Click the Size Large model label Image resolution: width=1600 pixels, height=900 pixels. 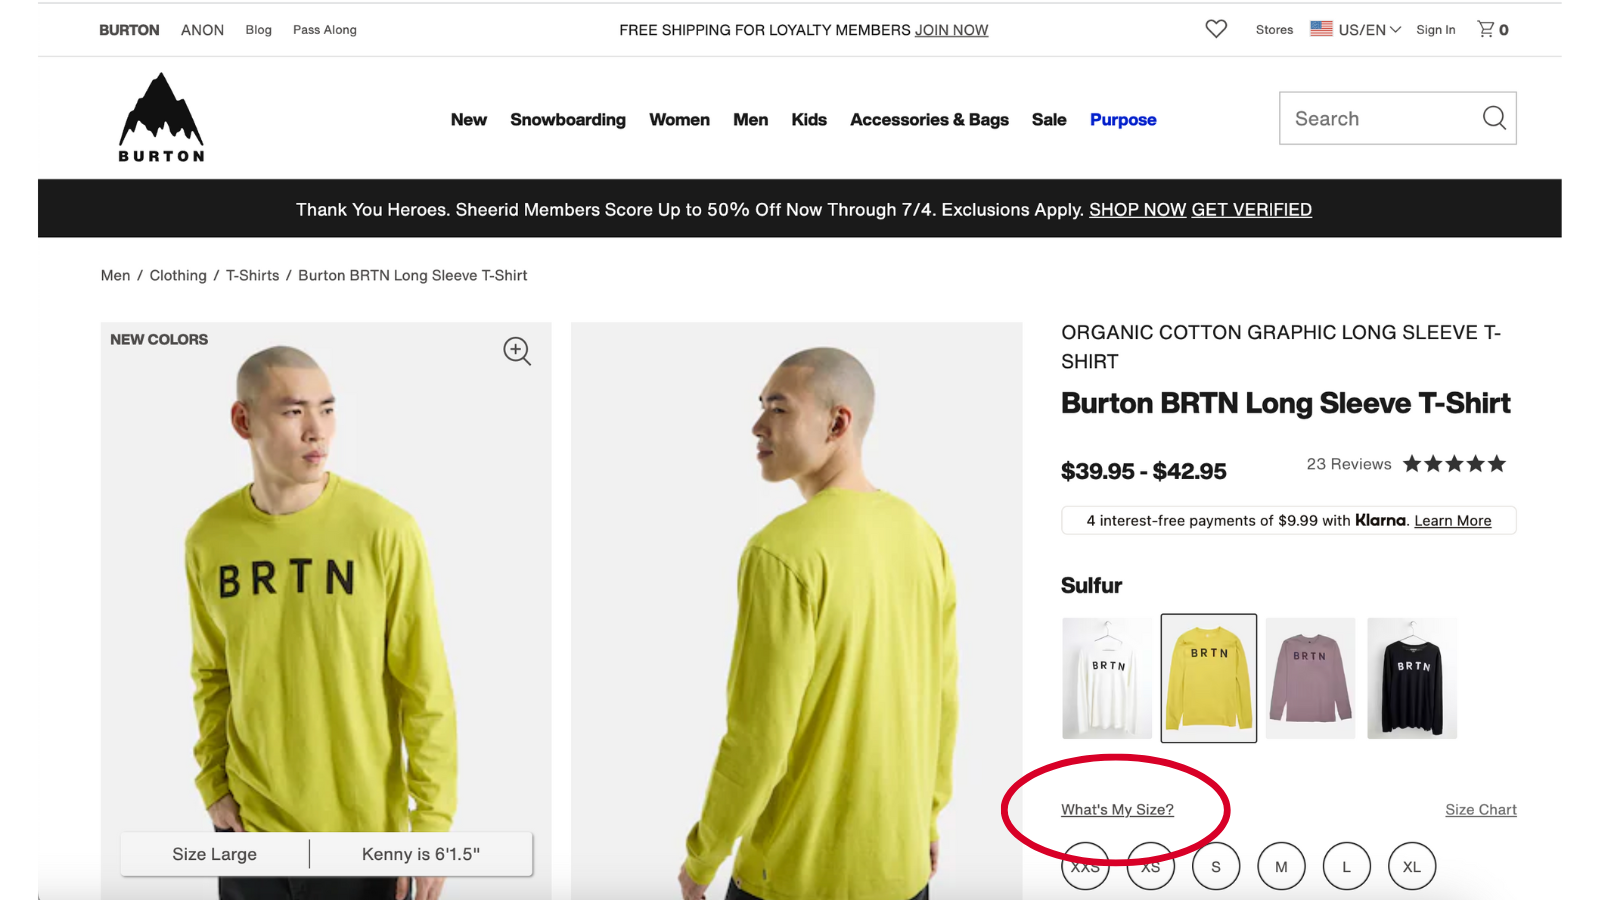214,854
